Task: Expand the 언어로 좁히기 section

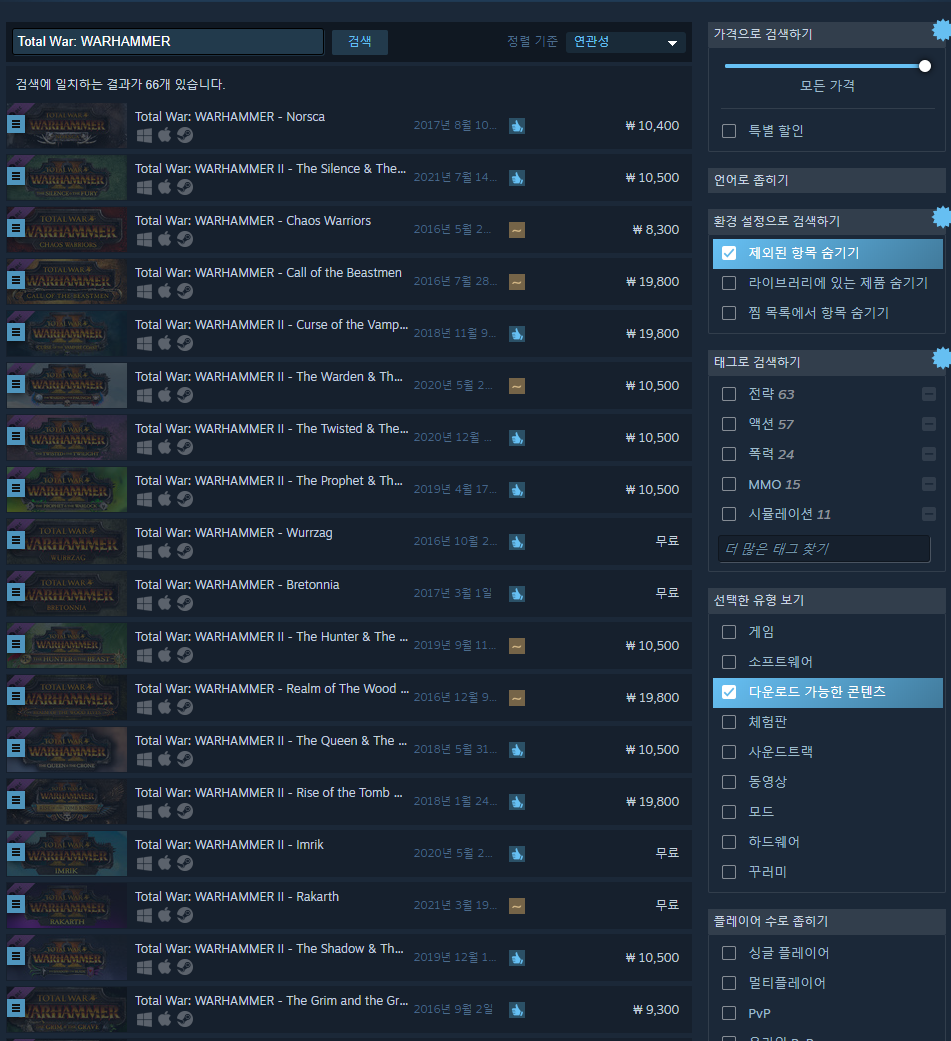Action: pyautogui.click(x=827, y=181)
